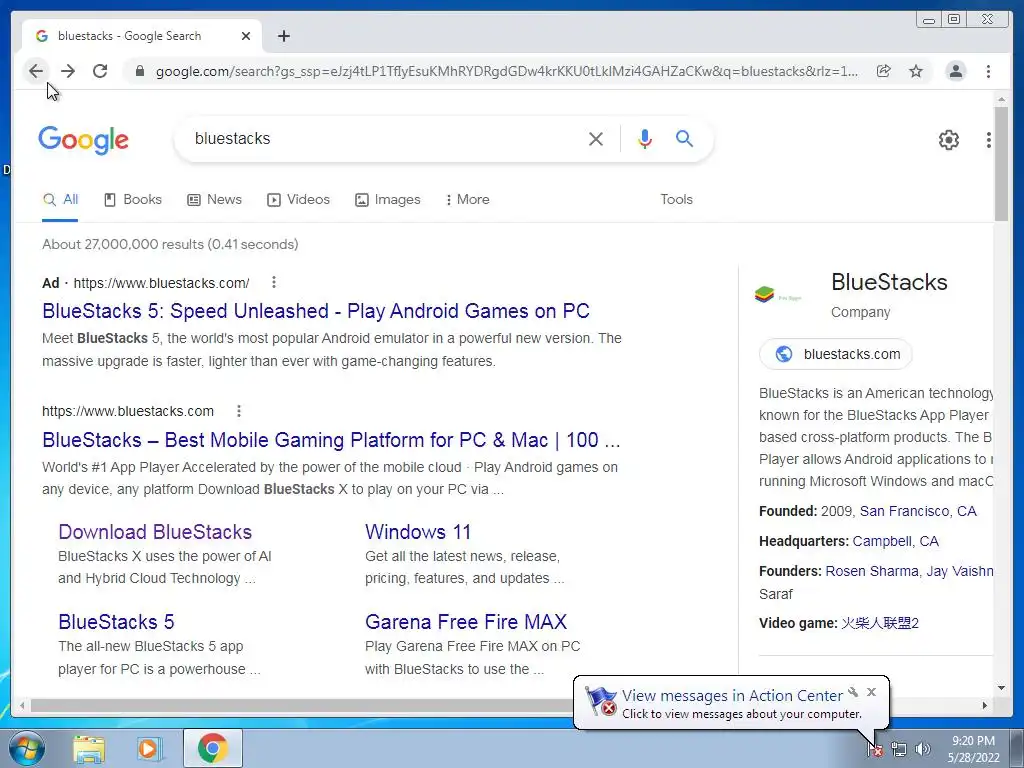Clear search text with the X icon
Viewport: 1024px width, 768px height.
point(596,138)
